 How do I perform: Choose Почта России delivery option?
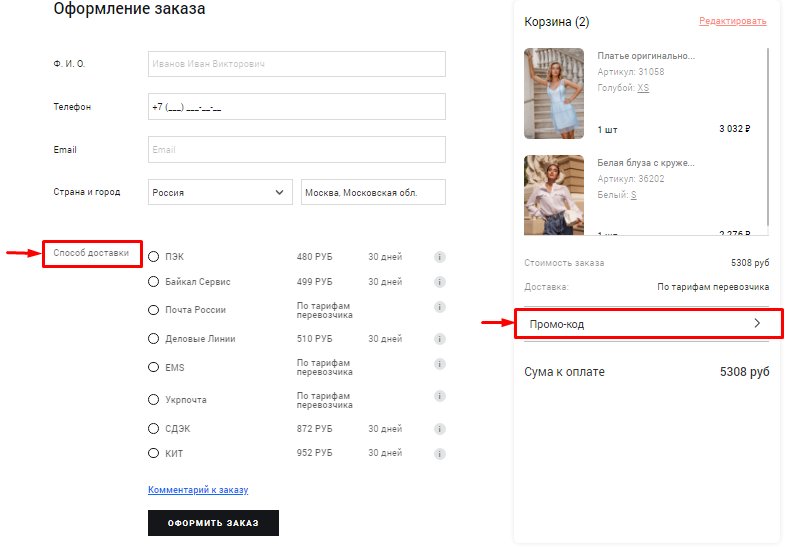(x=153, y=310)
